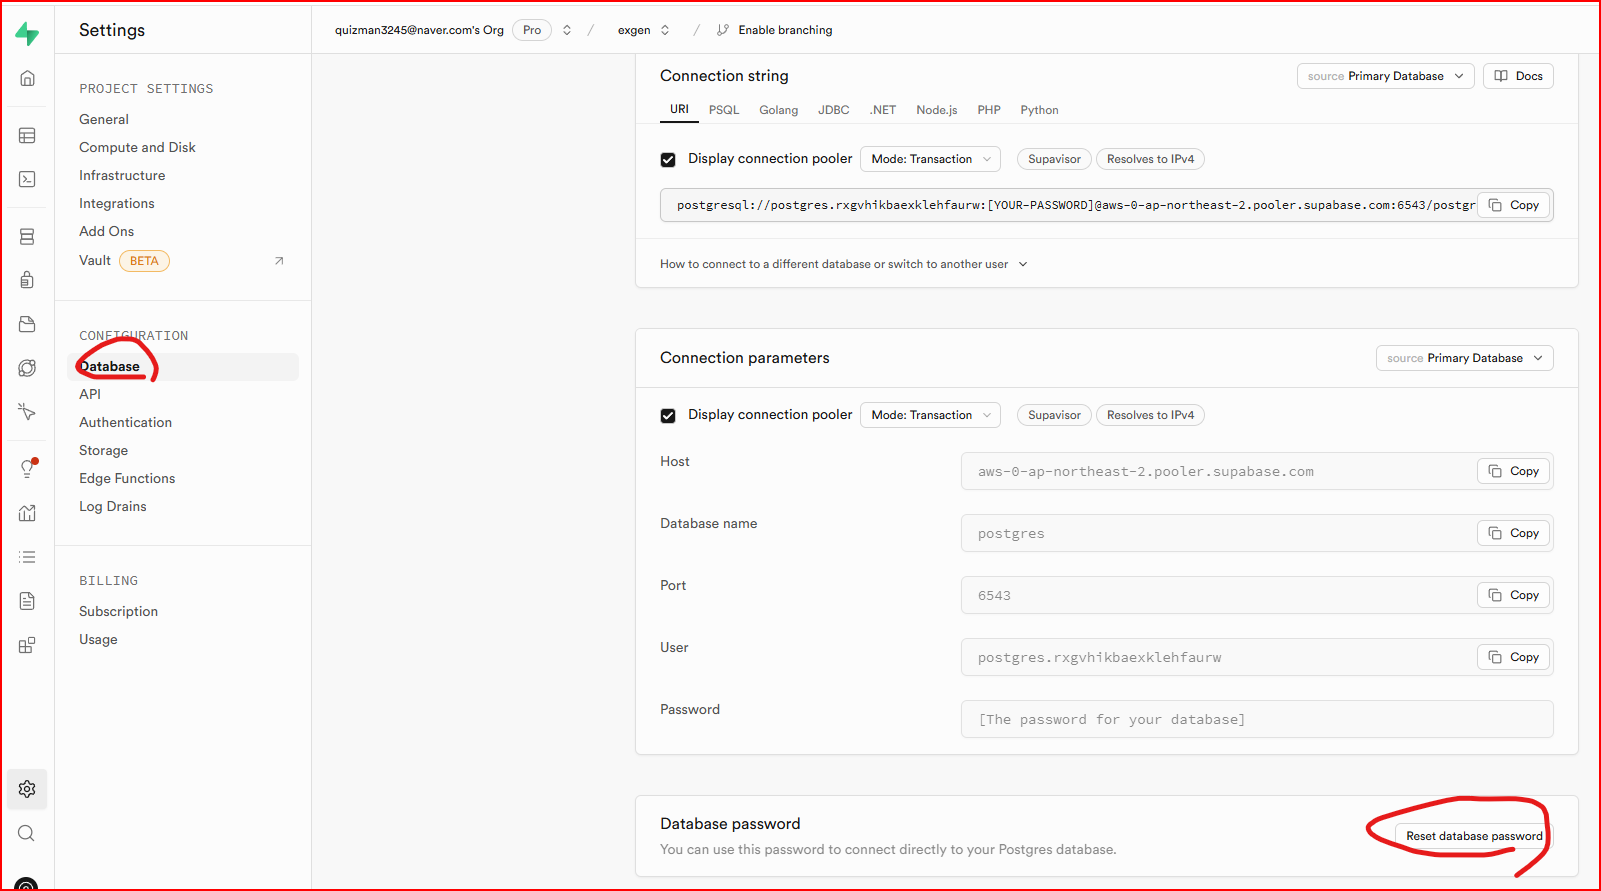
Task: Open Edge Functions configuration settings
Action: pyautogui.click(x=127, y=478)
